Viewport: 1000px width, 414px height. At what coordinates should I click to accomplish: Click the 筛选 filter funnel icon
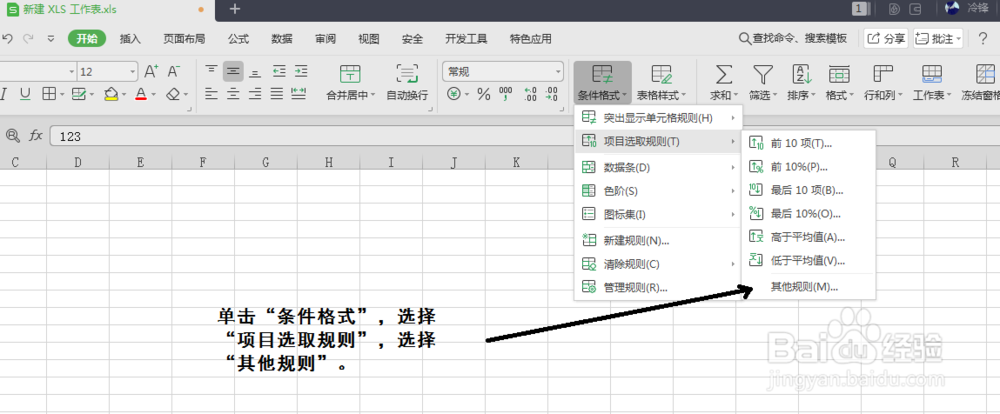[x=763, y=74]
